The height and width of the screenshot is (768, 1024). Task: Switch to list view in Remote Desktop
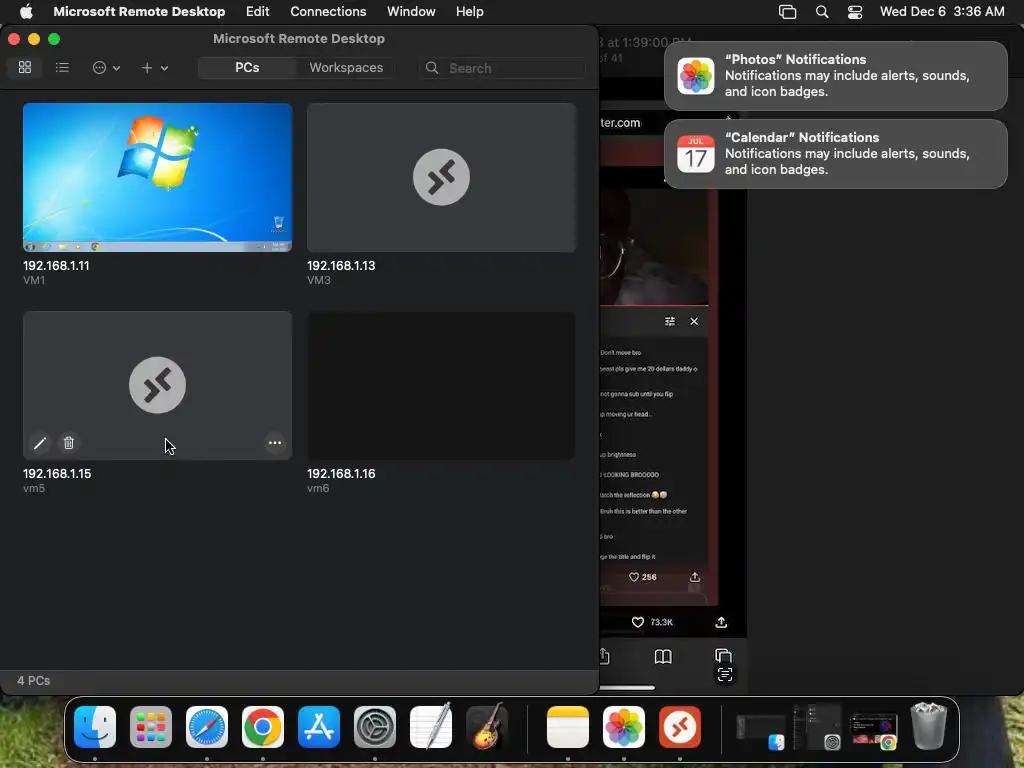pyautogui.click(x=62, y=67)
